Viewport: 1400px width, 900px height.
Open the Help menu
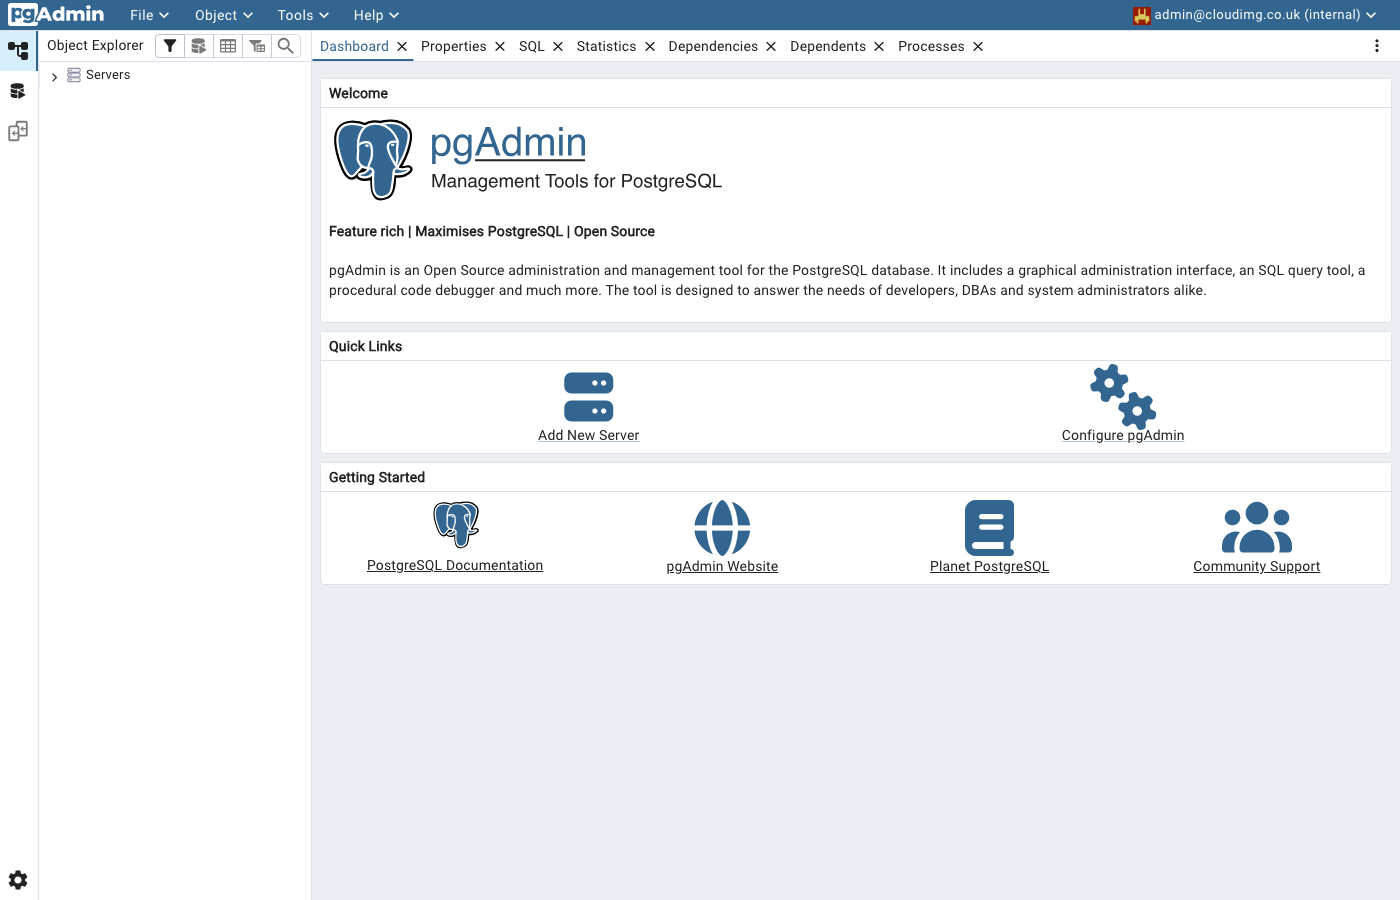coord(375,15)
